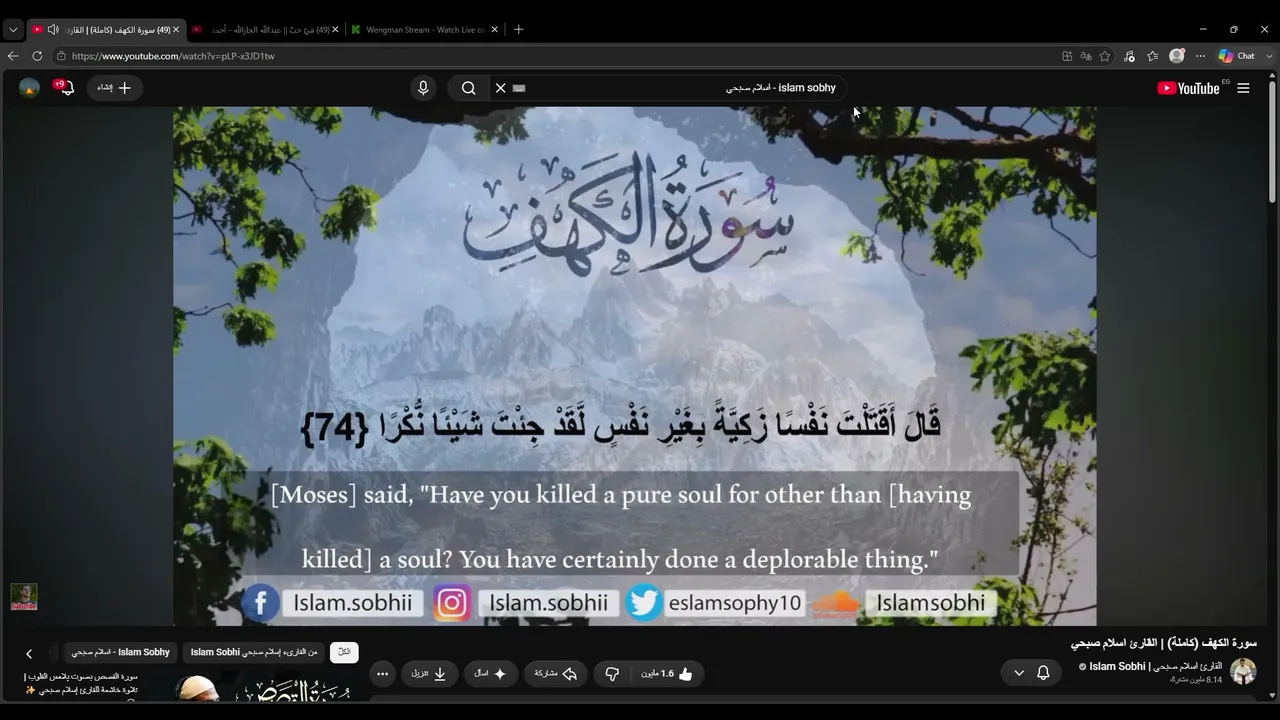Go back in browser

(x=13, y=56)
